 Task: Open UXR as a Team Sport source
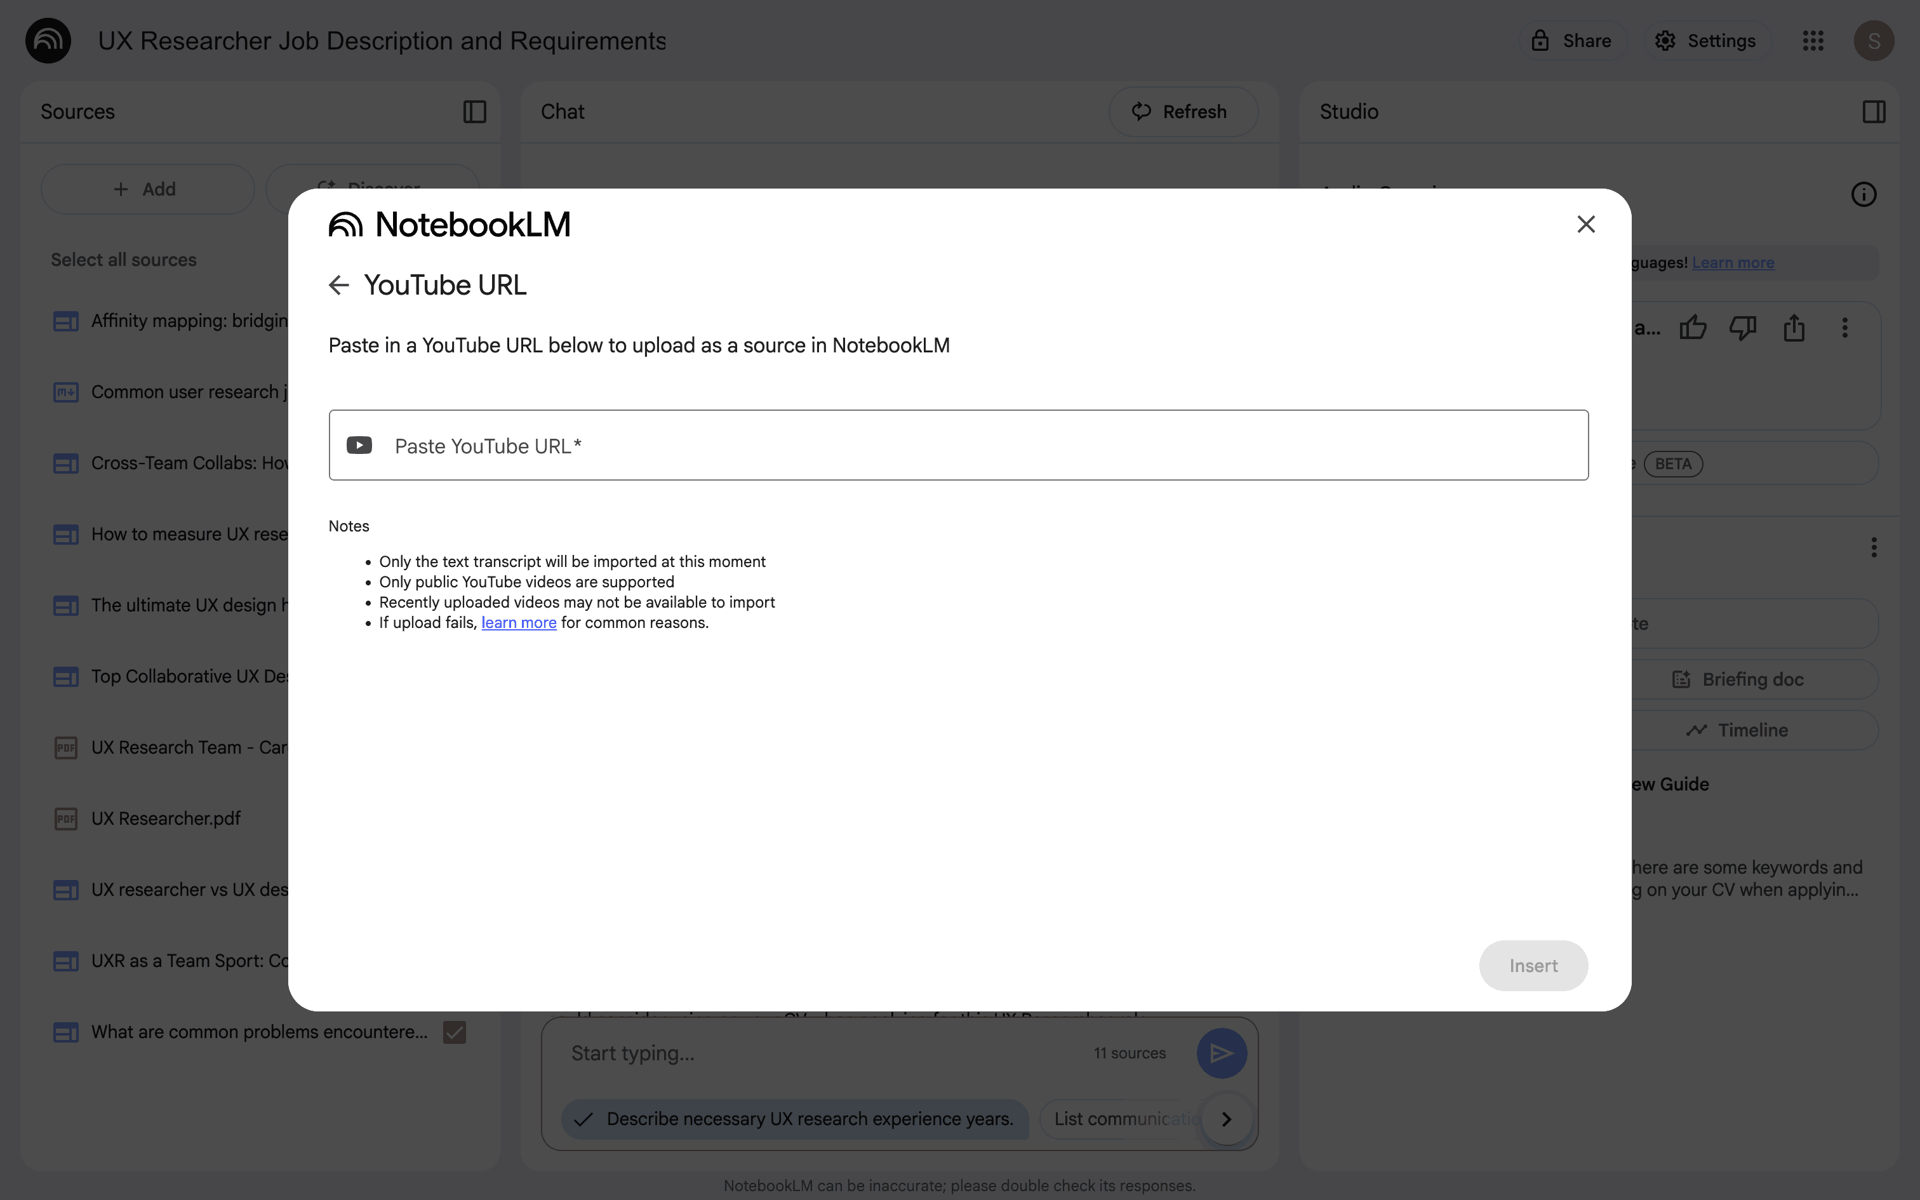coord(189,960)
